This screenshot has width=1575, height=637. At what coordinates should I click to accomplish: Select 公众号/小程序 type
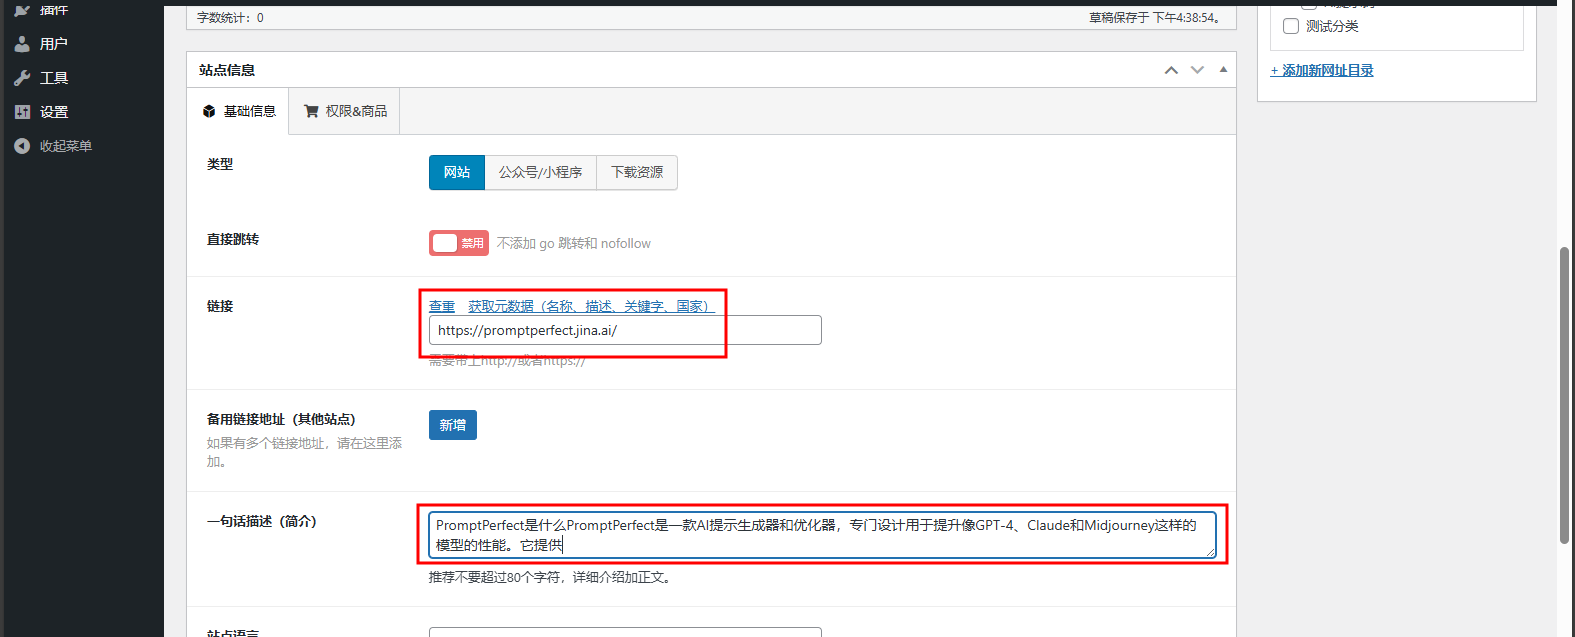(541, 172)
